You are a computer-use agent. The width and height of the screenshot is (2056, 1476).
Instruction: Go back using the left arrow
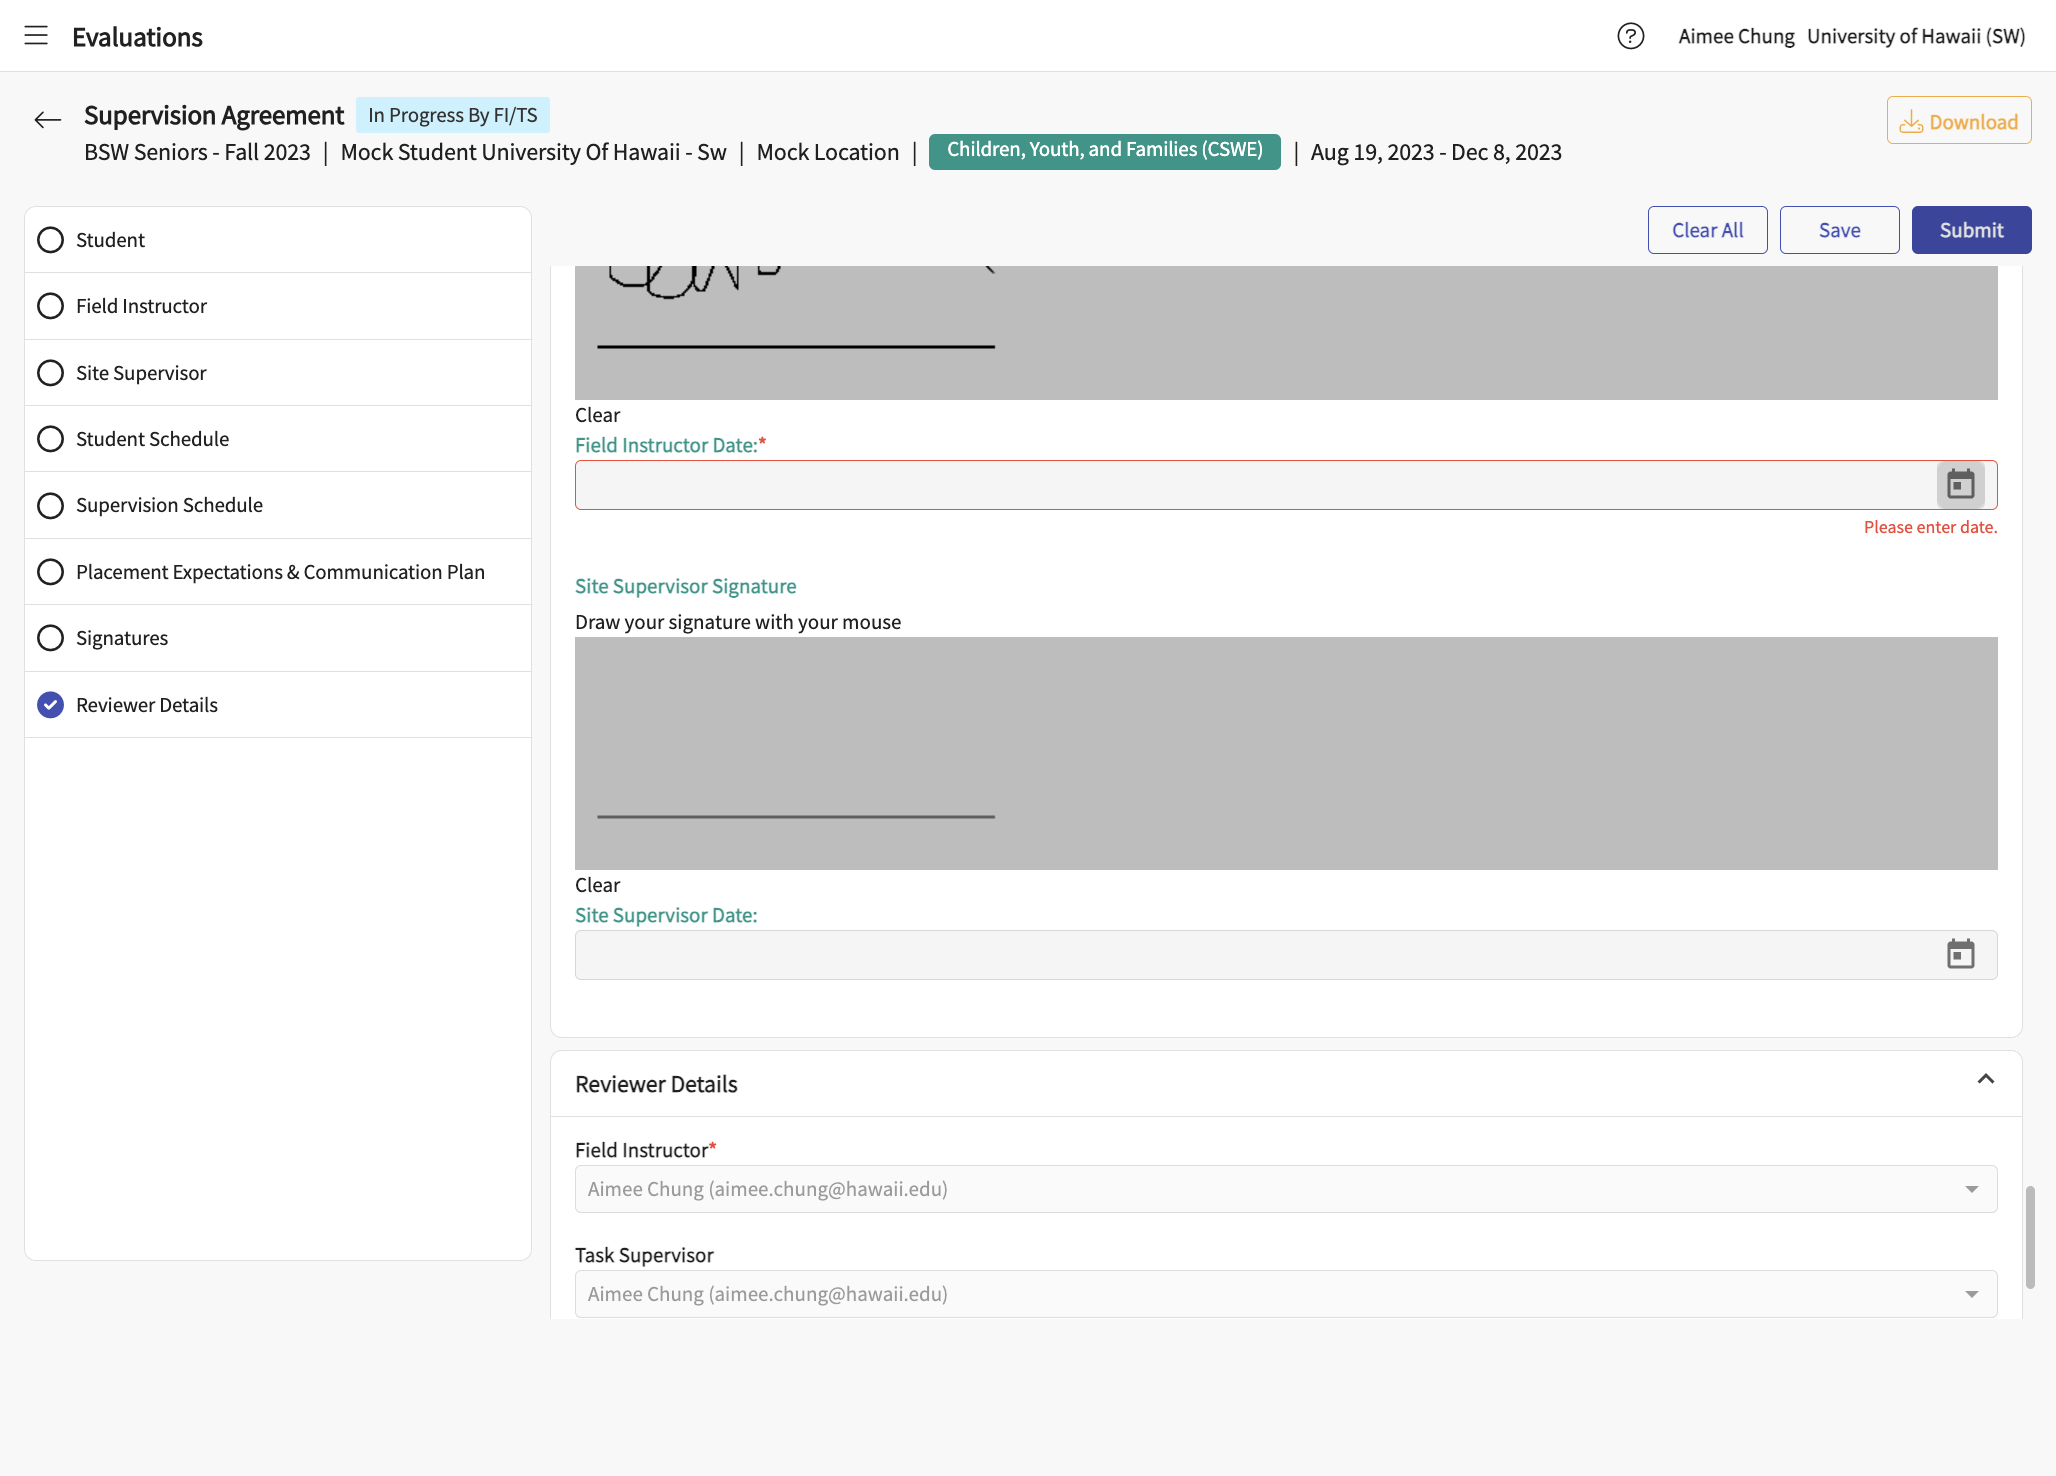pyautogui.click(x=47, y=120)
